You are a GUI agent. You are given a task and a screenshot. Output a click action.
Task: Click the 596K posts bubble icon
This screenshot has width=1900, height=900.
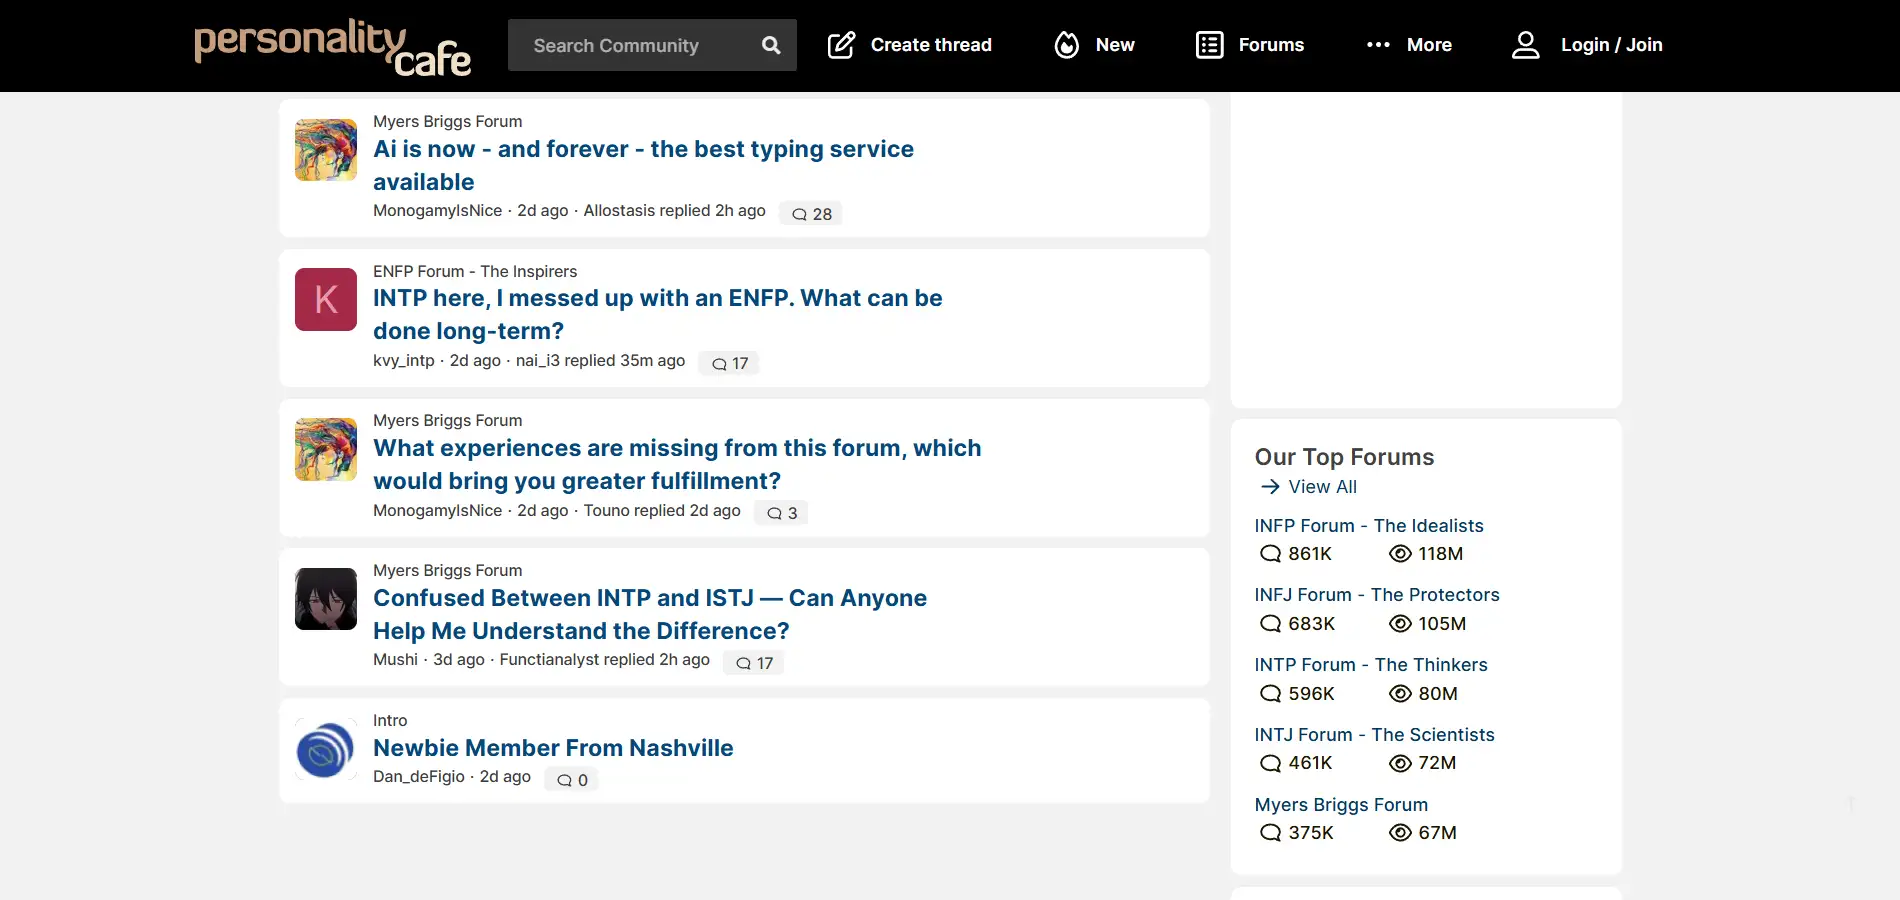point(1270,694)
